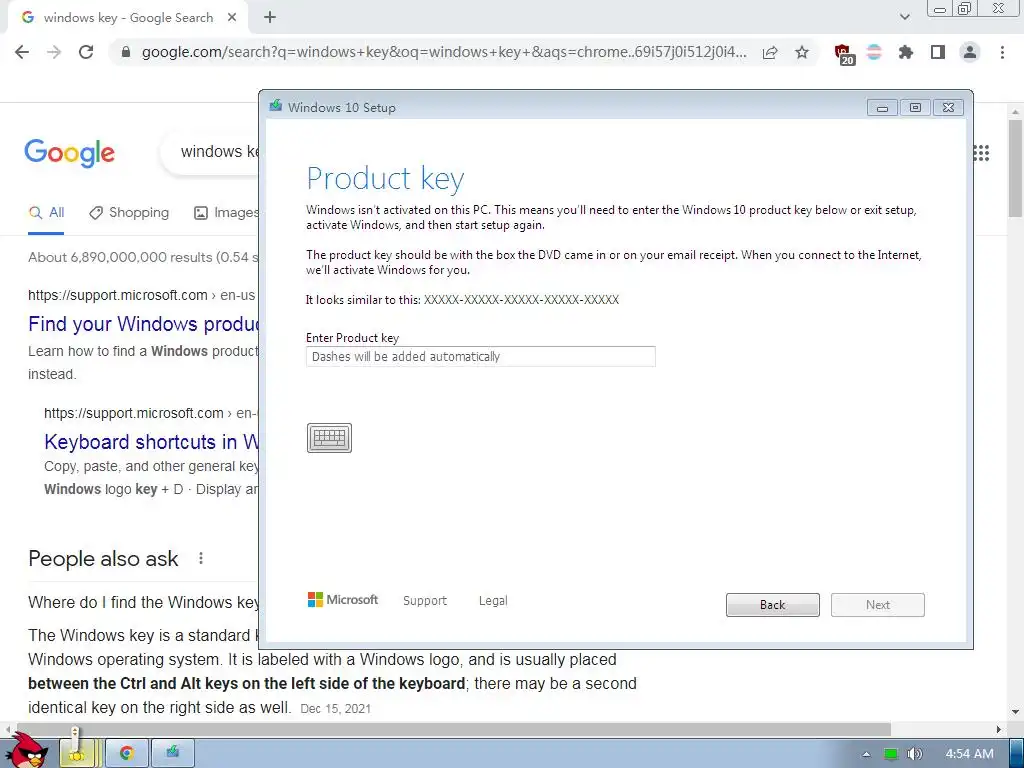Click the Windows 10 Setup title icon
The width and height of the screenshot is (1024, 768).
pos(276,106)
